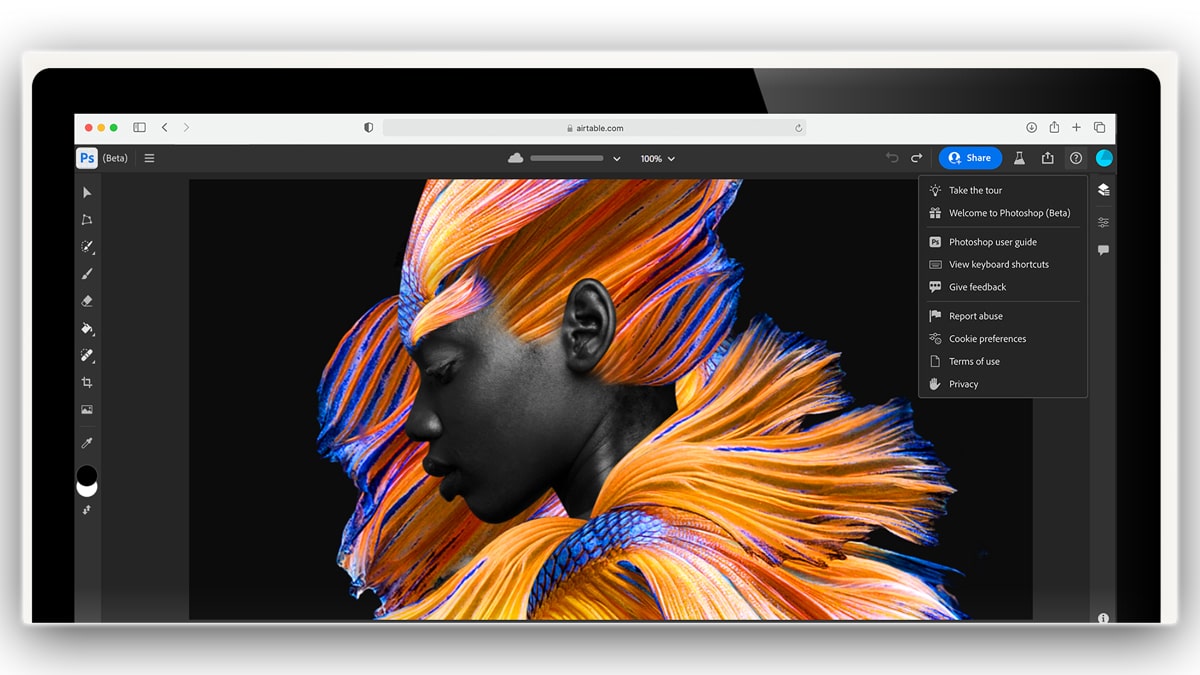Expand the document name dropdown

(617, 158)
